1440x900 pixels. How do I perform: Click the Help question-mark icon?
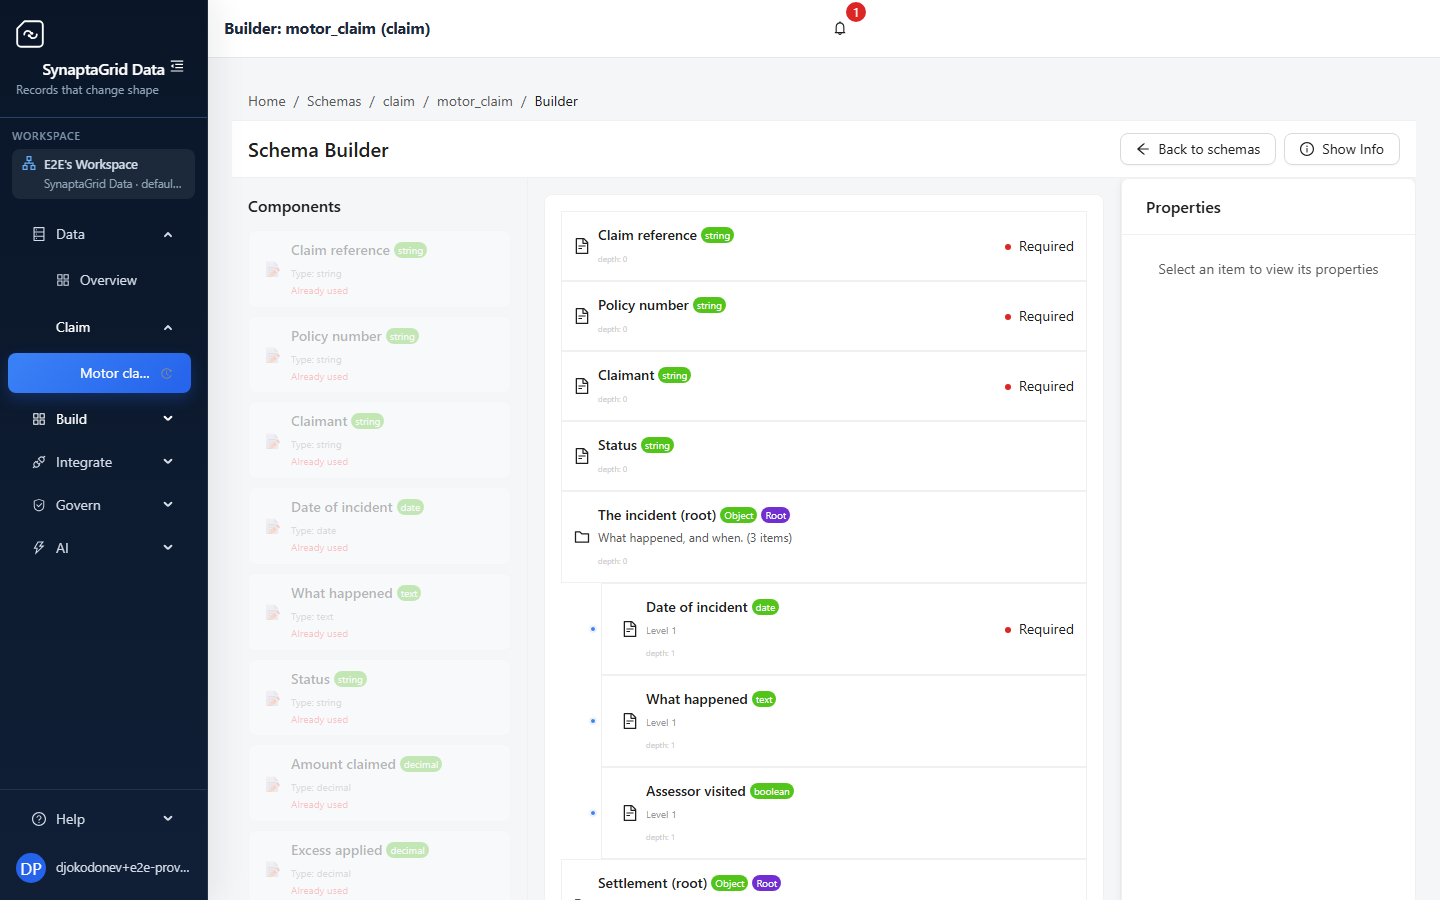39,819
